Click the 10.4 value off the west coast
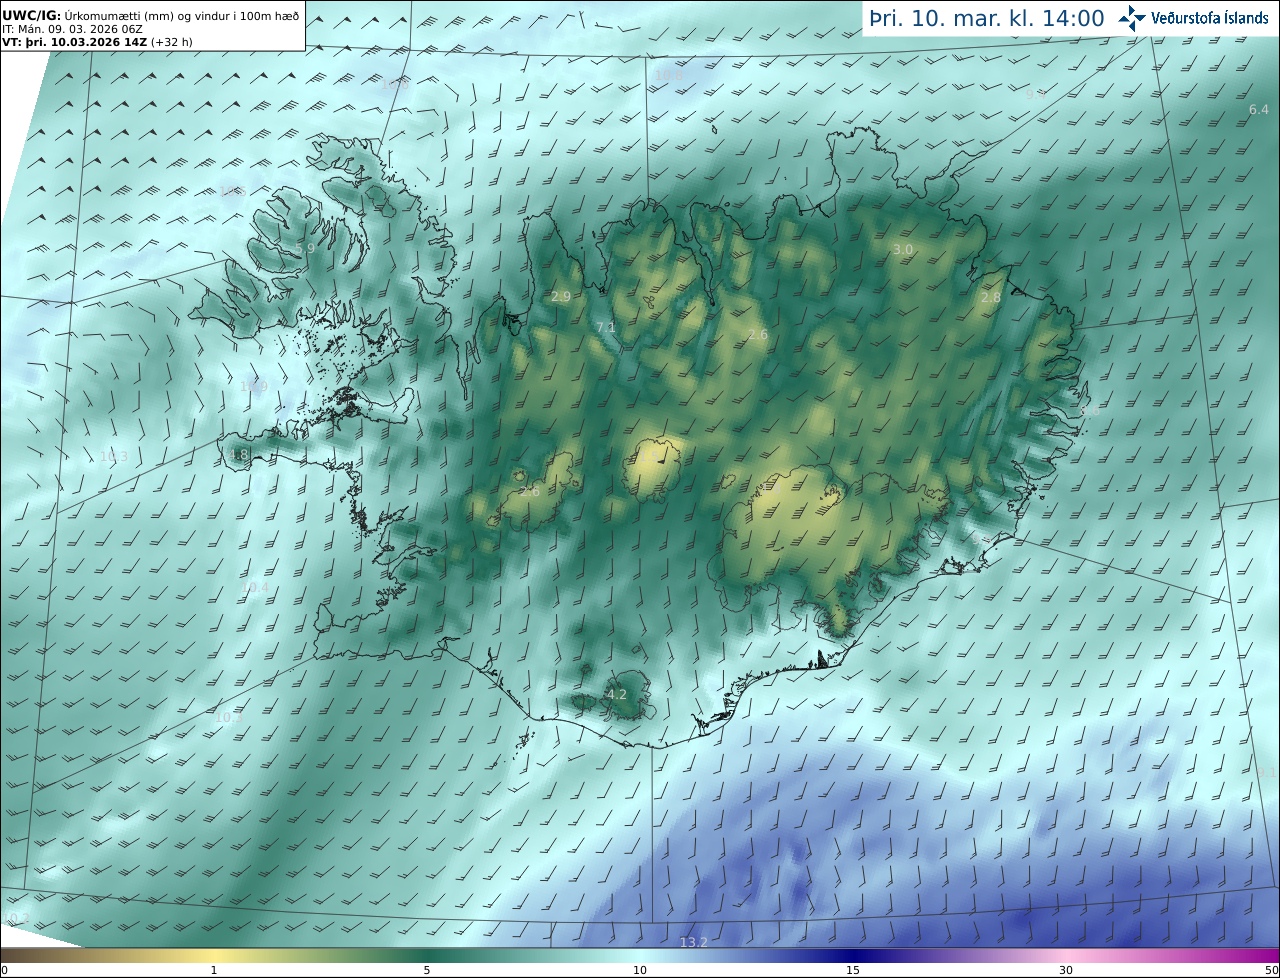 coord(257,587)
